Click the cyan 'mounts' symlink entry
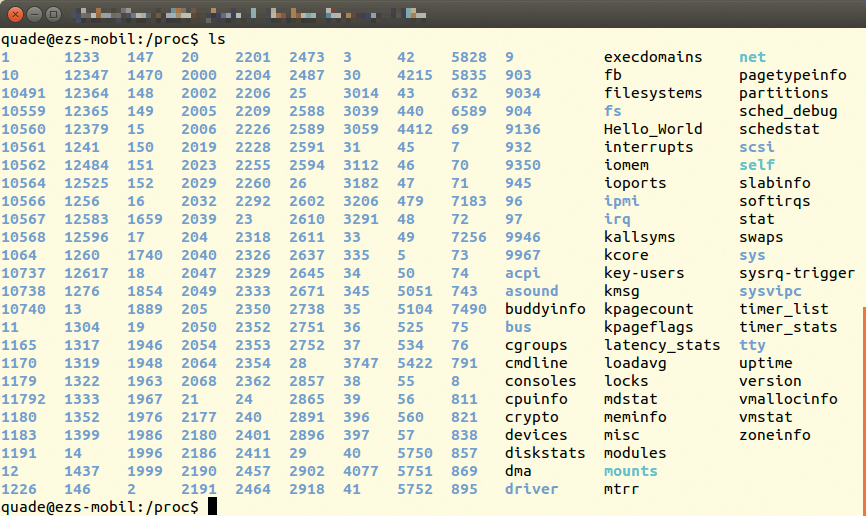 click(x=631, y=471)
